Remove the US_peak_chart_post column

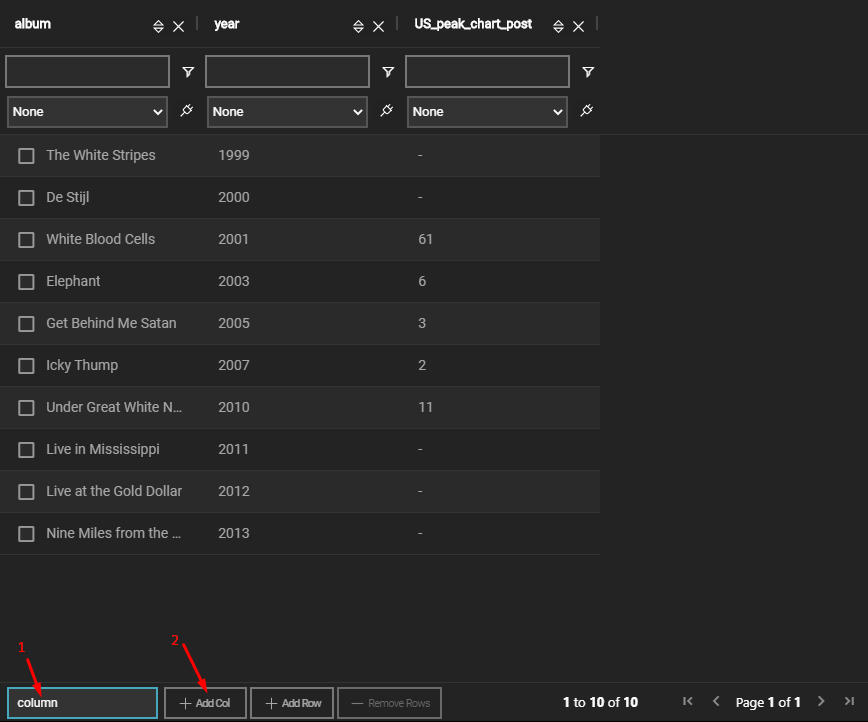coord(578,26)
